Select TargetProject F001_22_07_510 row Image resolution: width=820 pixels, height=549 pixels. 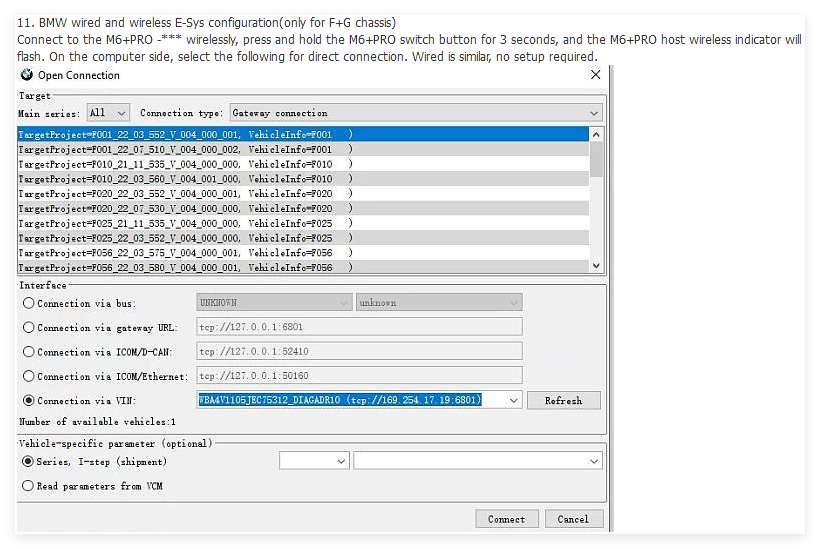pyautogui.click(x=303, y=149)
